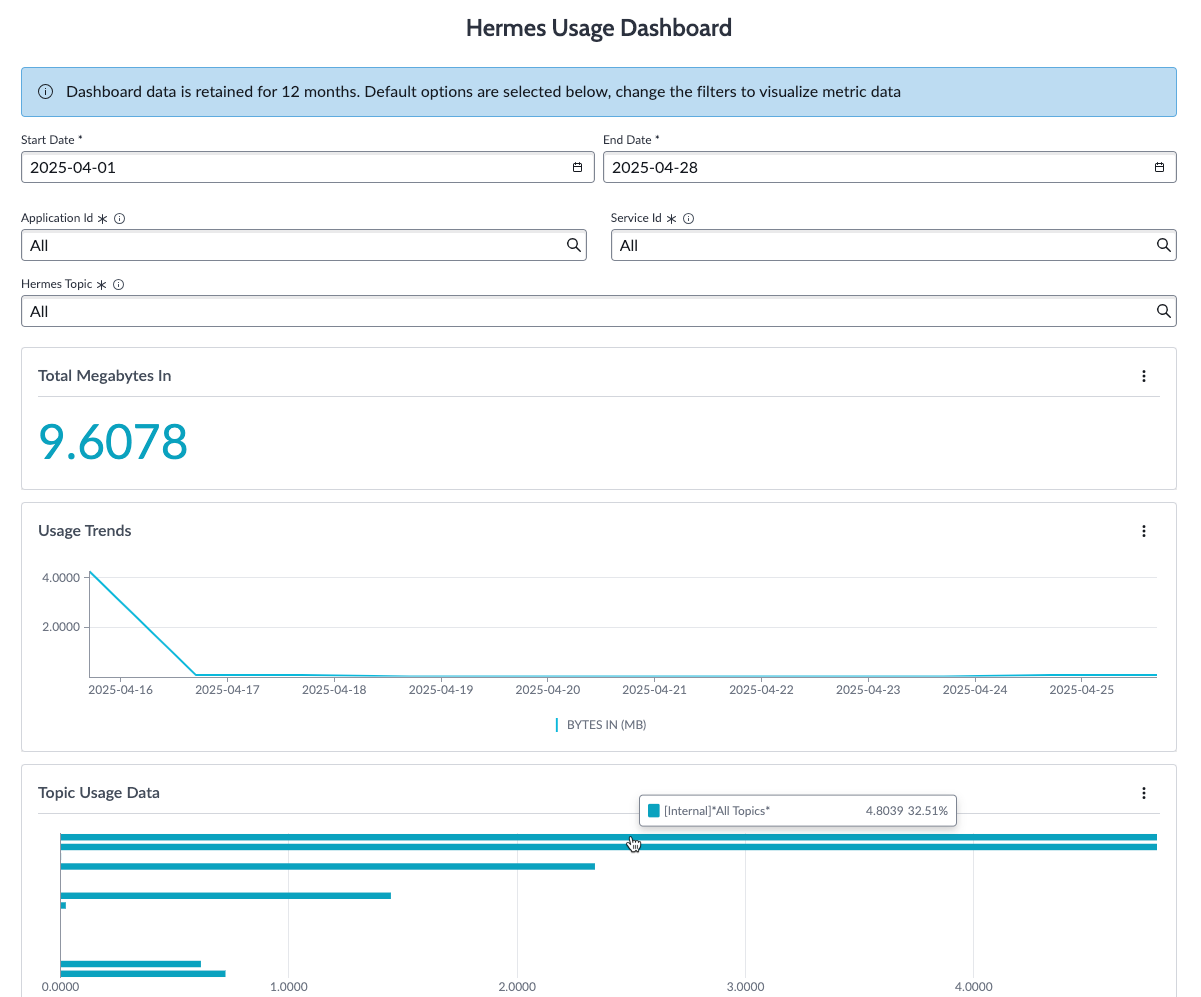The height and width of the screenshot is (997, 1201).
Task: Open the Application Id combo box
Action: [304, 245]
